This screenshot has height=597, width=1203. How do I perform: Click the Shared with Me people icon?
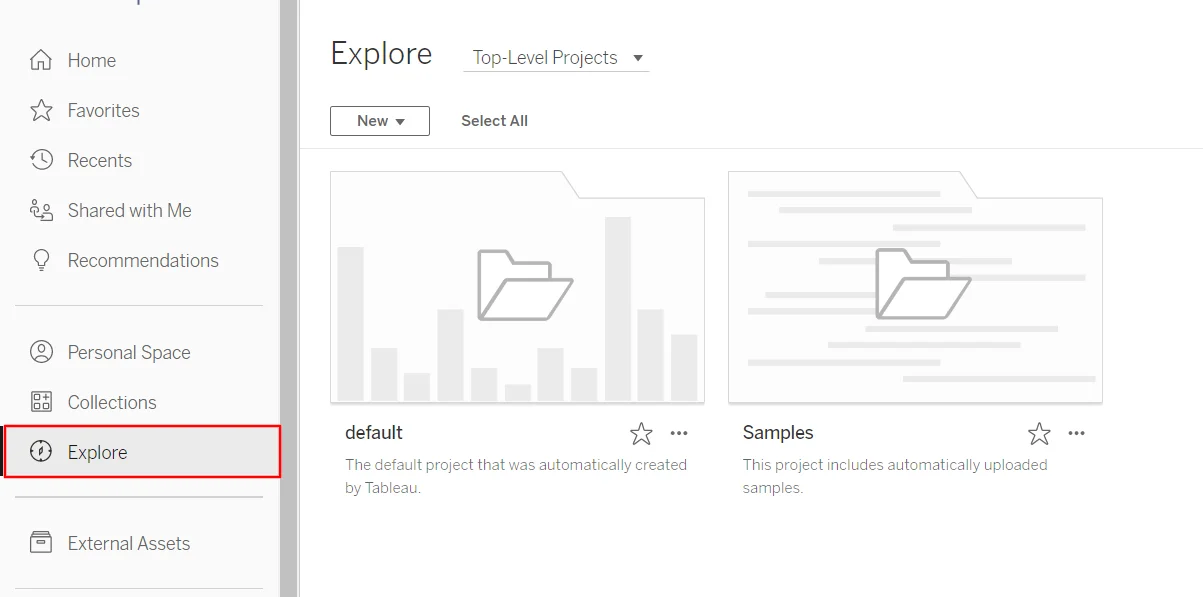pos(41,210)
